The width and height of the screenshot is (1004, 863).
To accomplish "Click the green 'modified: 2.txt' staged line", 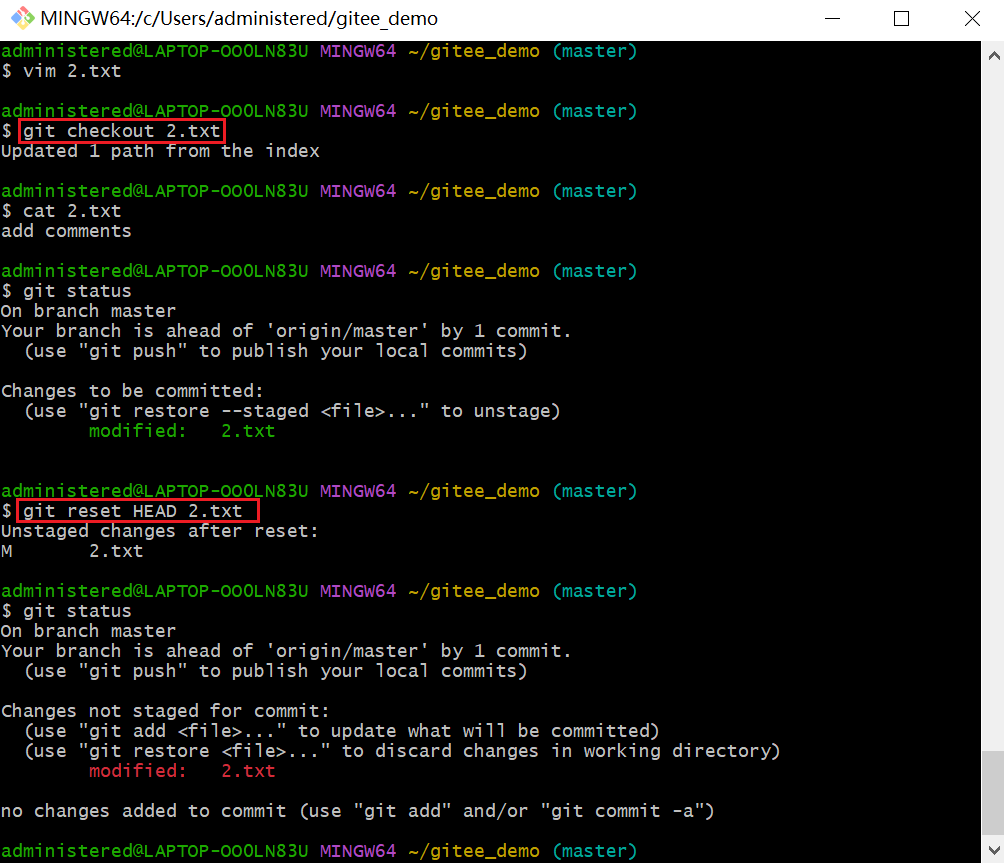I will [182, 431].
